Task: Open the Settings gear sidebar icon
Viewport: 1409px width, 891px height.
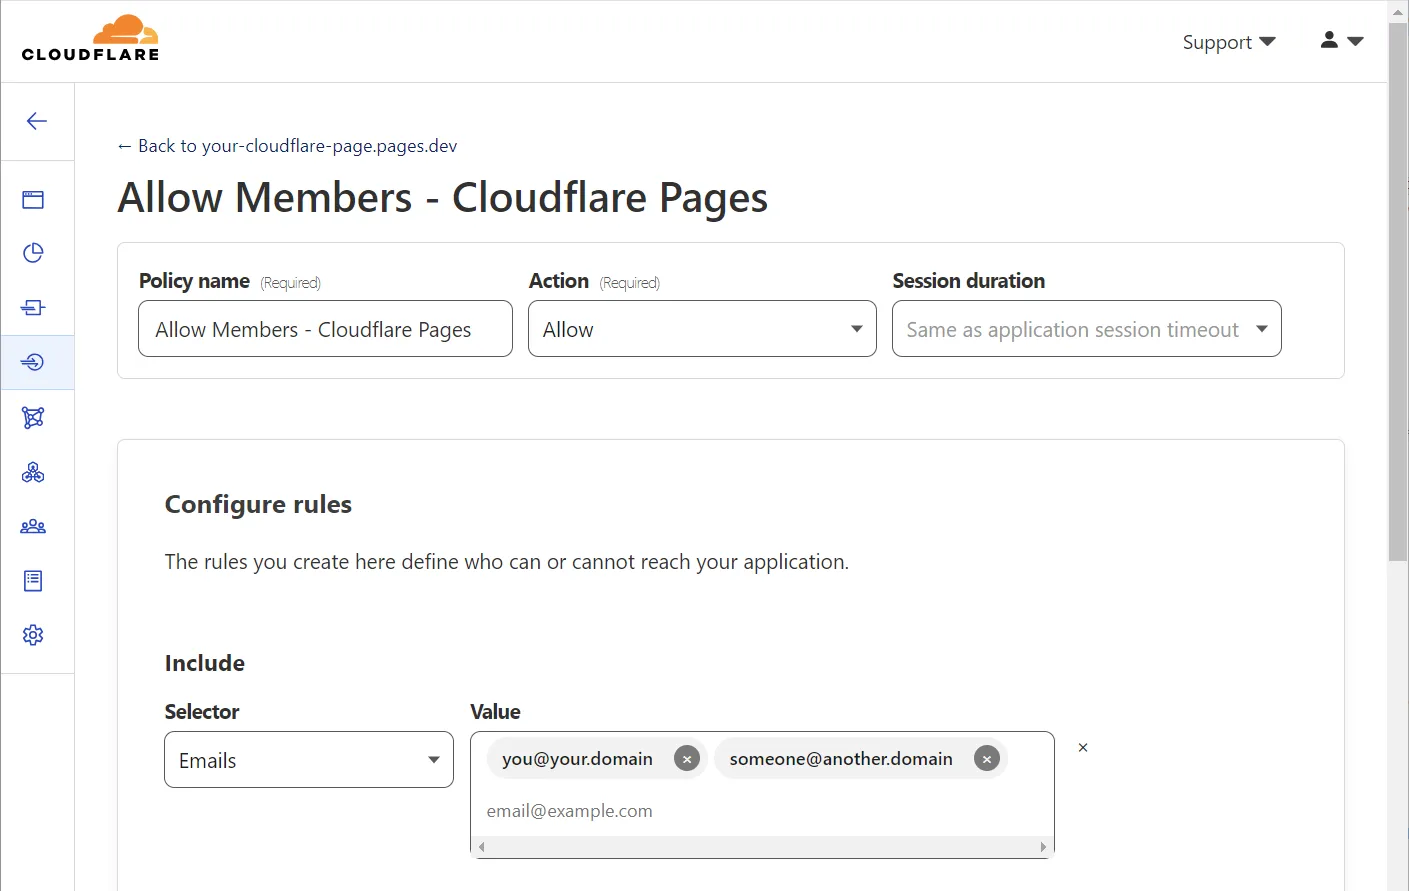Action: (33, 635)
